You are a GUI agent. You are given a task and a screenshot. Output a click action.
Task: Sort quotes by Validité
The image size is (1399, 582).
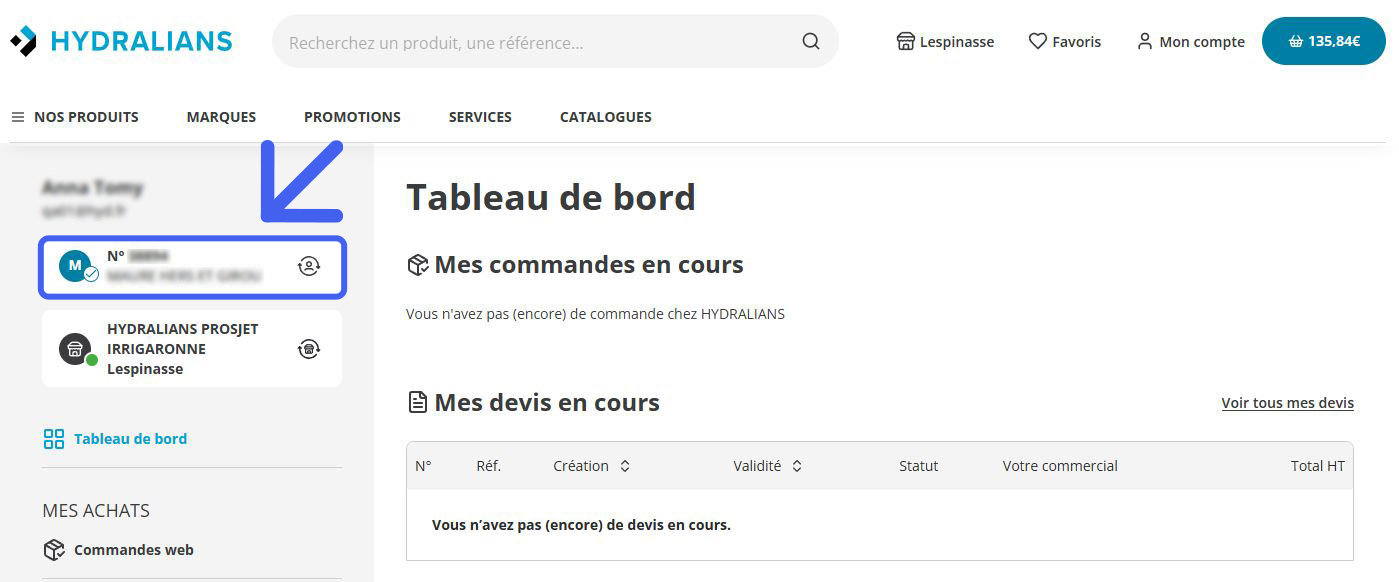(768, 466)
